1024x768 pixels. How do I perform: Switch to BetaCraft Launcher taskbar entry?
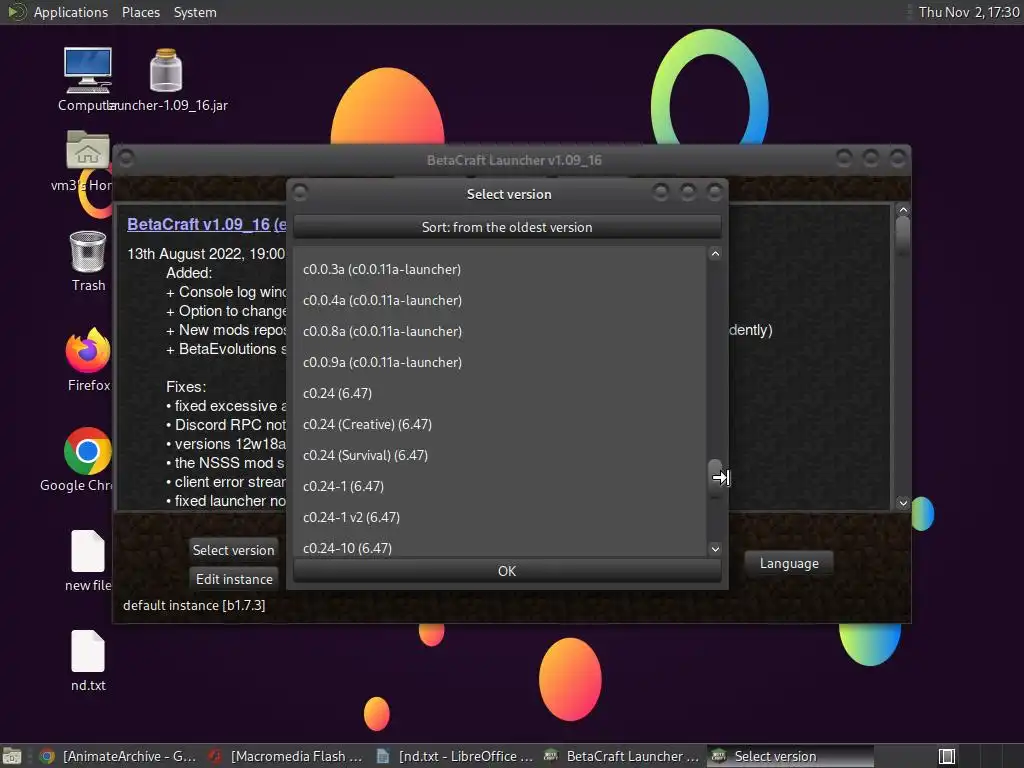click(622, 756)
